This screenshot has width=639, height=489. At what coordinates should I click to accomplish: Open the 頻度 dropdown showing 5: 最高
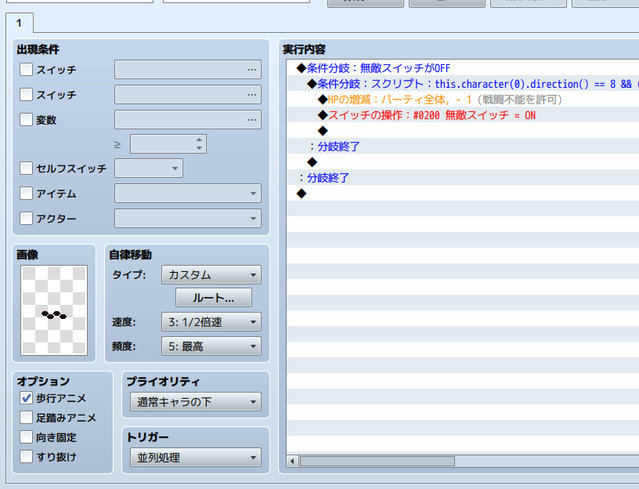point(212,346)
